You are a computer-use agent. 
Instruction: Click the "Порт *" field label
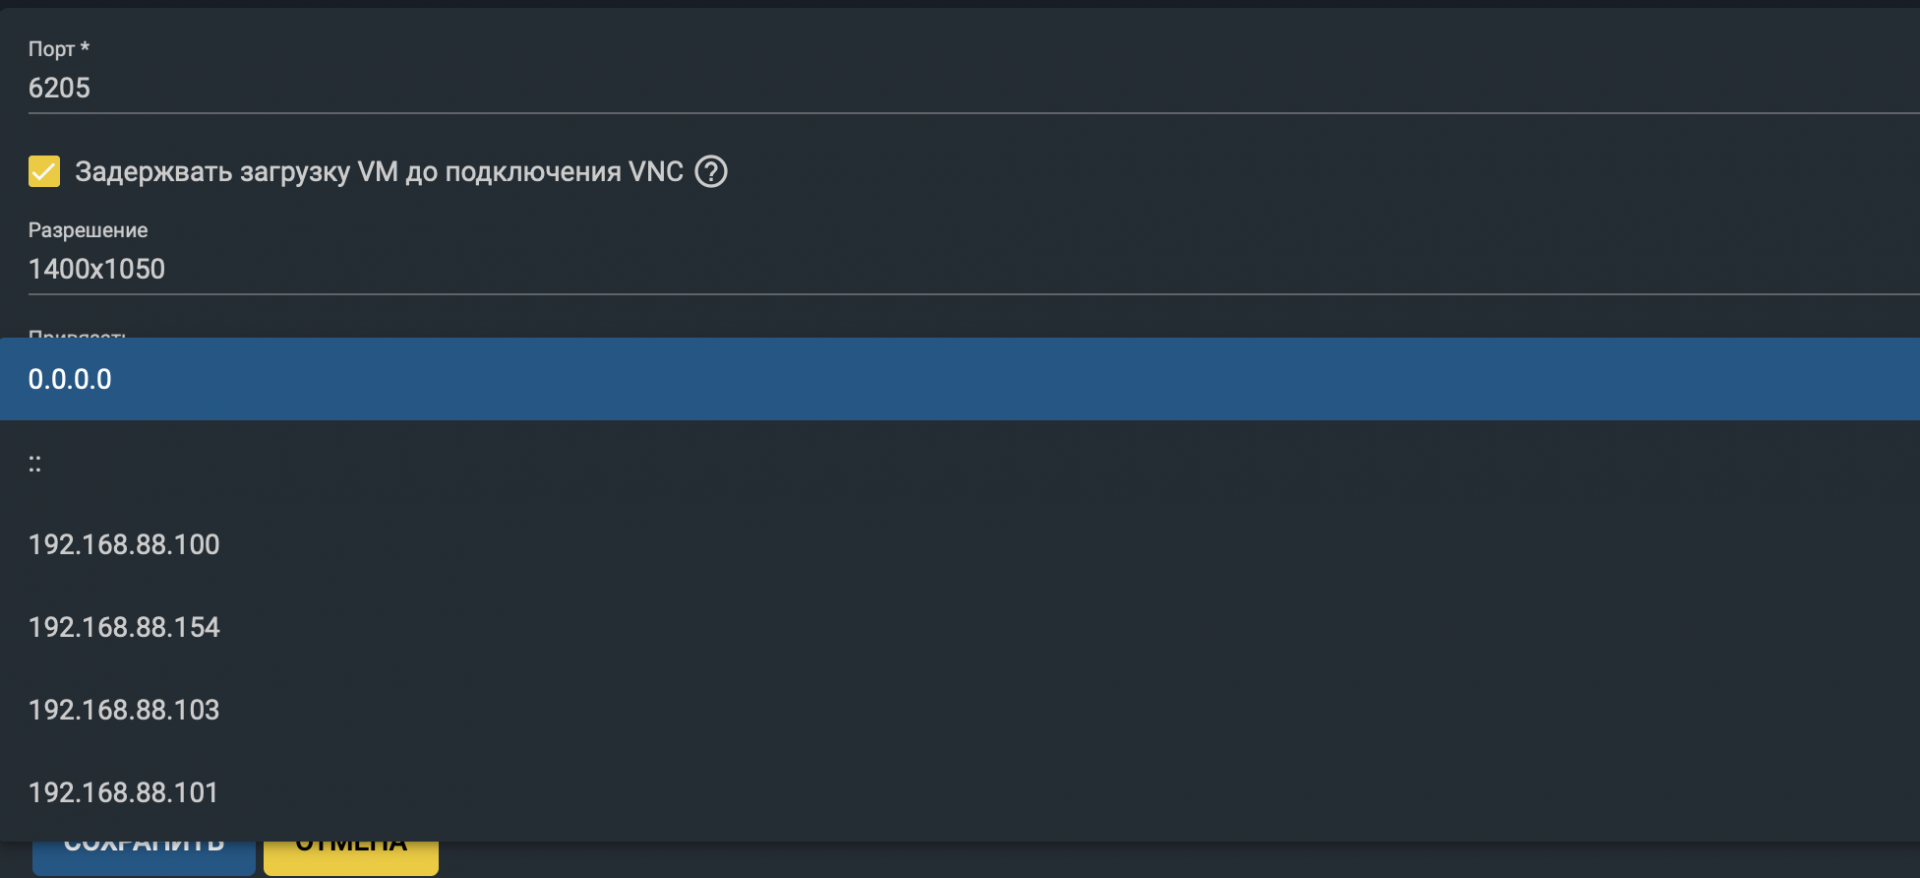coord(51,49)
